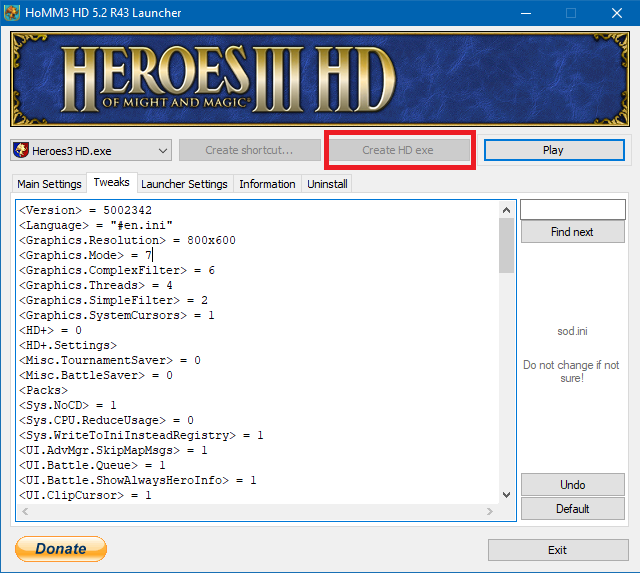Click the <Graphics.ComplexFilter> = 6 line
Image resolution: width=640 pixels, height=573 pixels.
[117, 270]
